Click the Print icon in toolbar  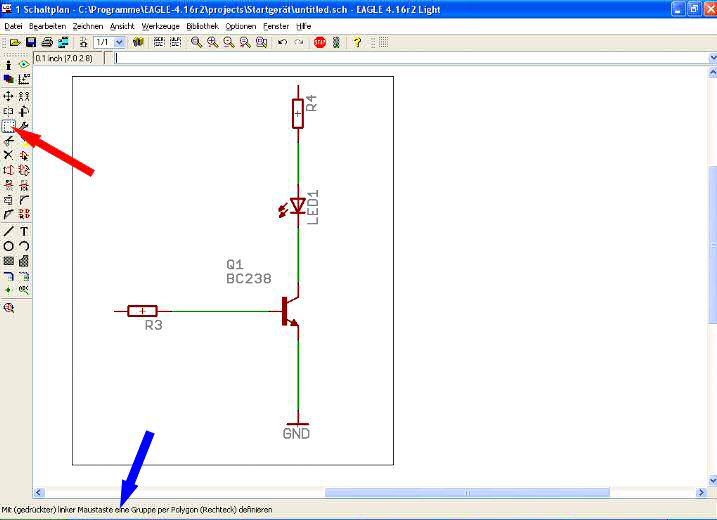click(x=47, y=43)
